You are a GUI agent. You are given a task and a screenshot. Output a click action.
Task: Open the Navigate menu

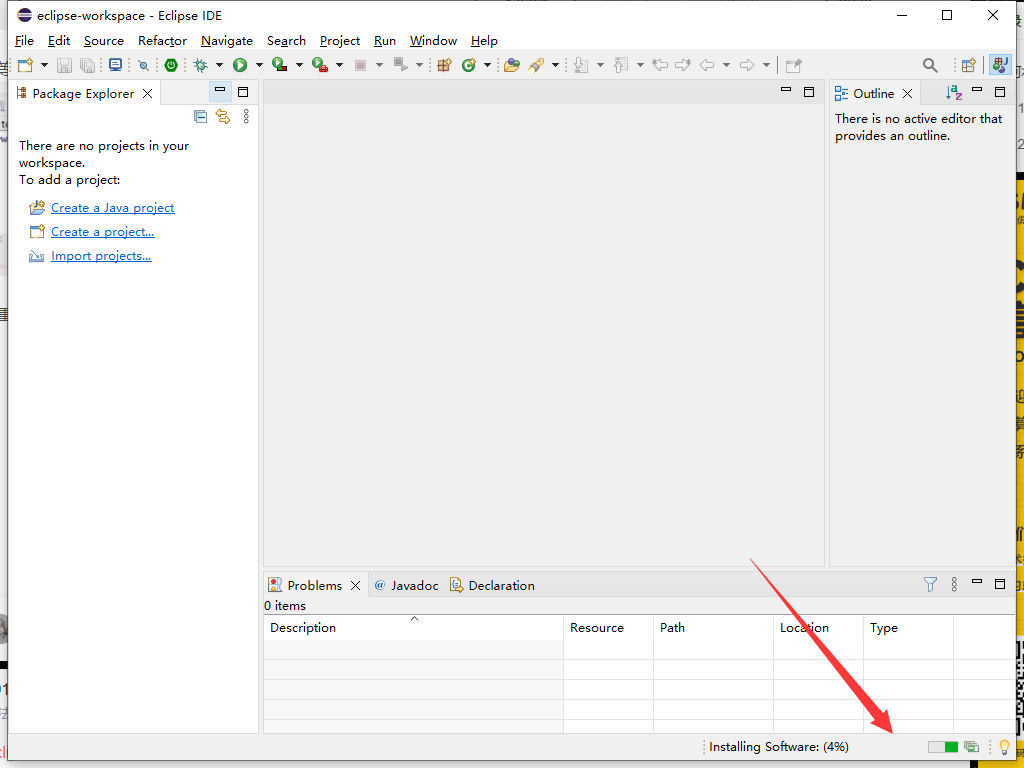227,40
